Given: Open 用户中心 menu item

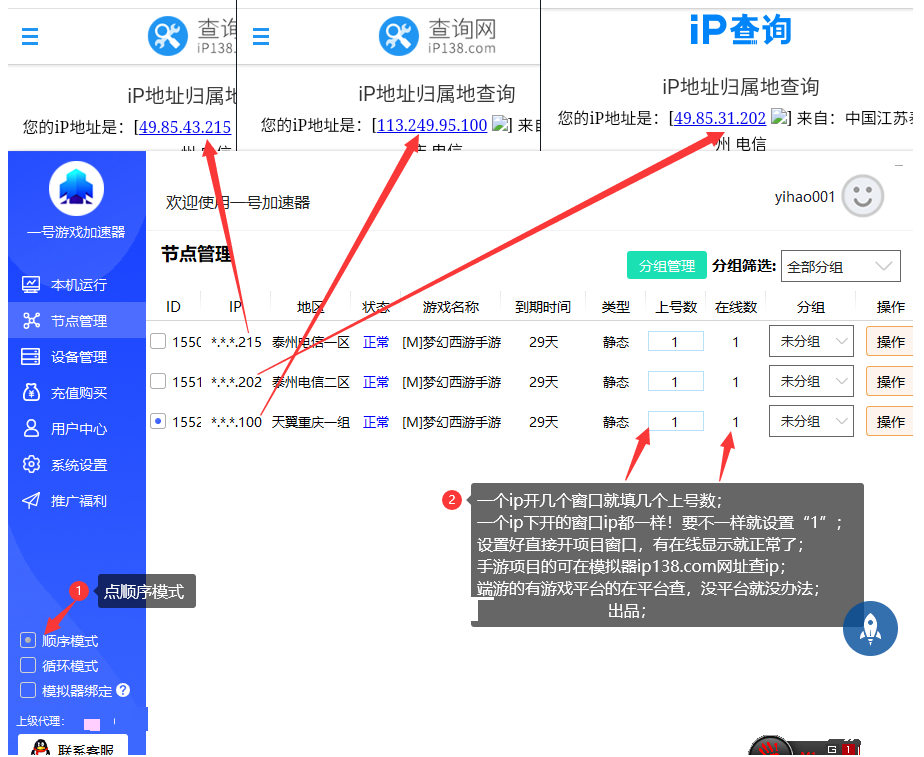Looking at the screenshot, I should [x=77, y=428].
